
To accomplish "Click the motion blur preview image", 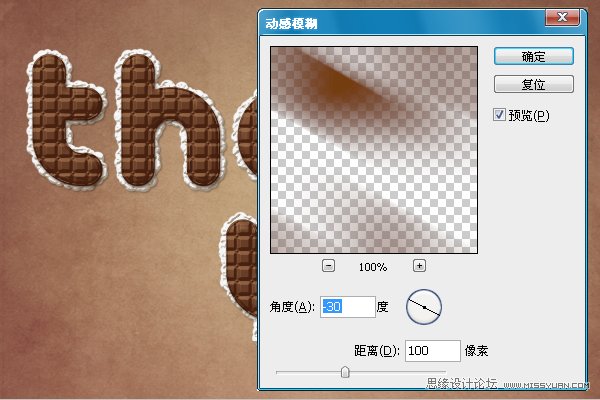I will click(x=374, y=150).
